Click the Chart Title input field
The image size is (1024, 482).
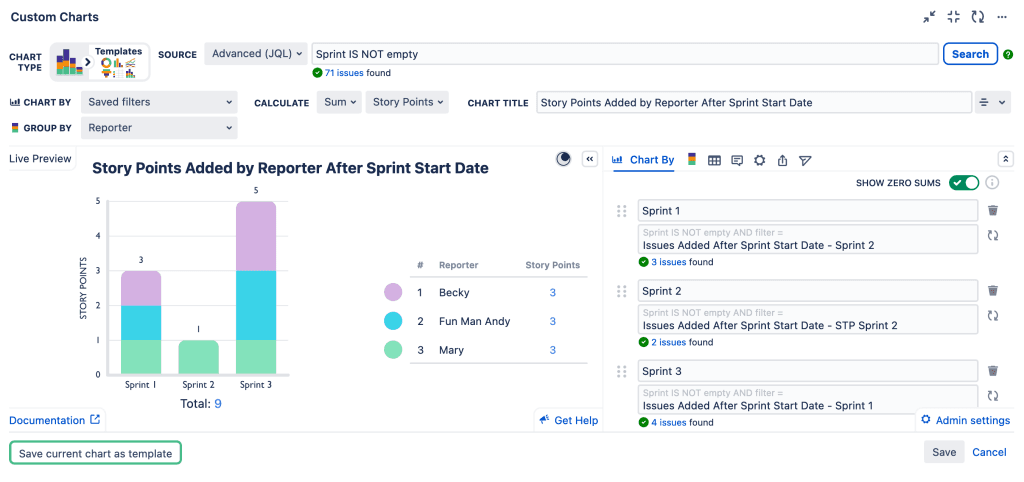click(x=753, y=102)
